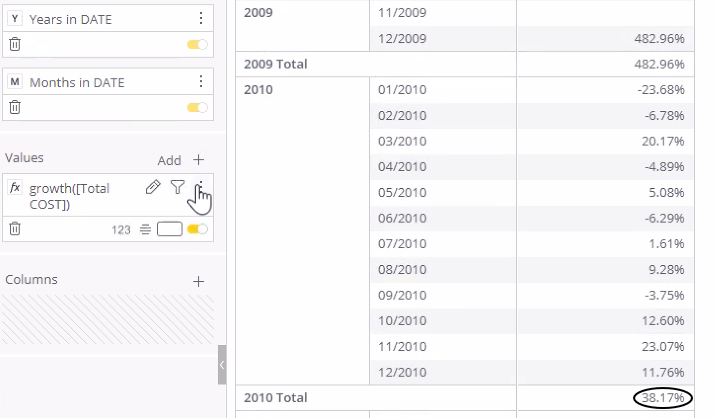Click the fx formula icon
Viewport: 715px width, 418px height.
(15, 187)
